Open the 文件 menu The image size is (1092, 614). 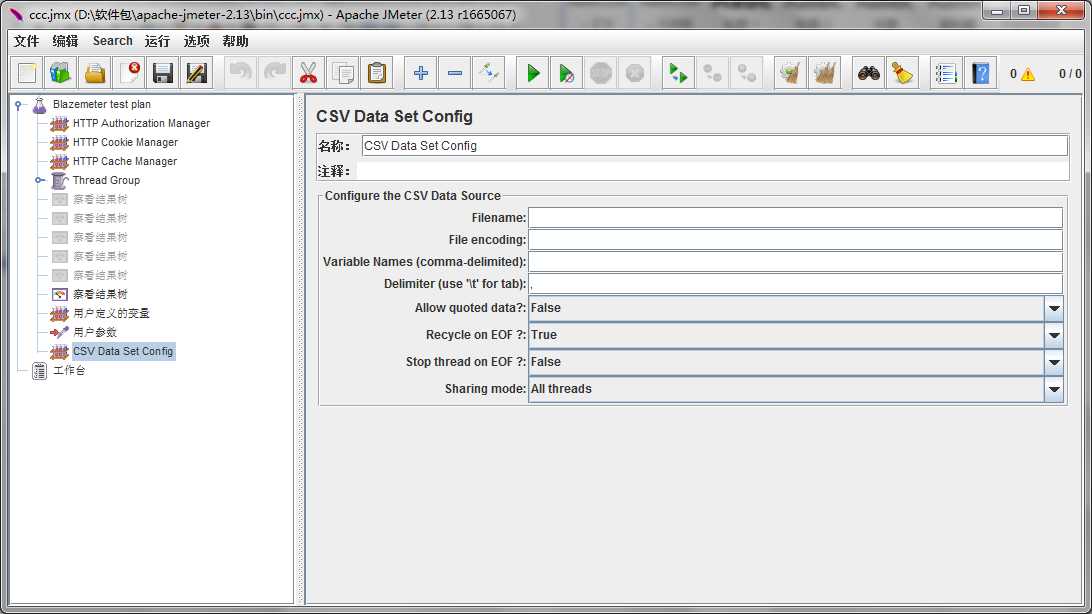26,41
